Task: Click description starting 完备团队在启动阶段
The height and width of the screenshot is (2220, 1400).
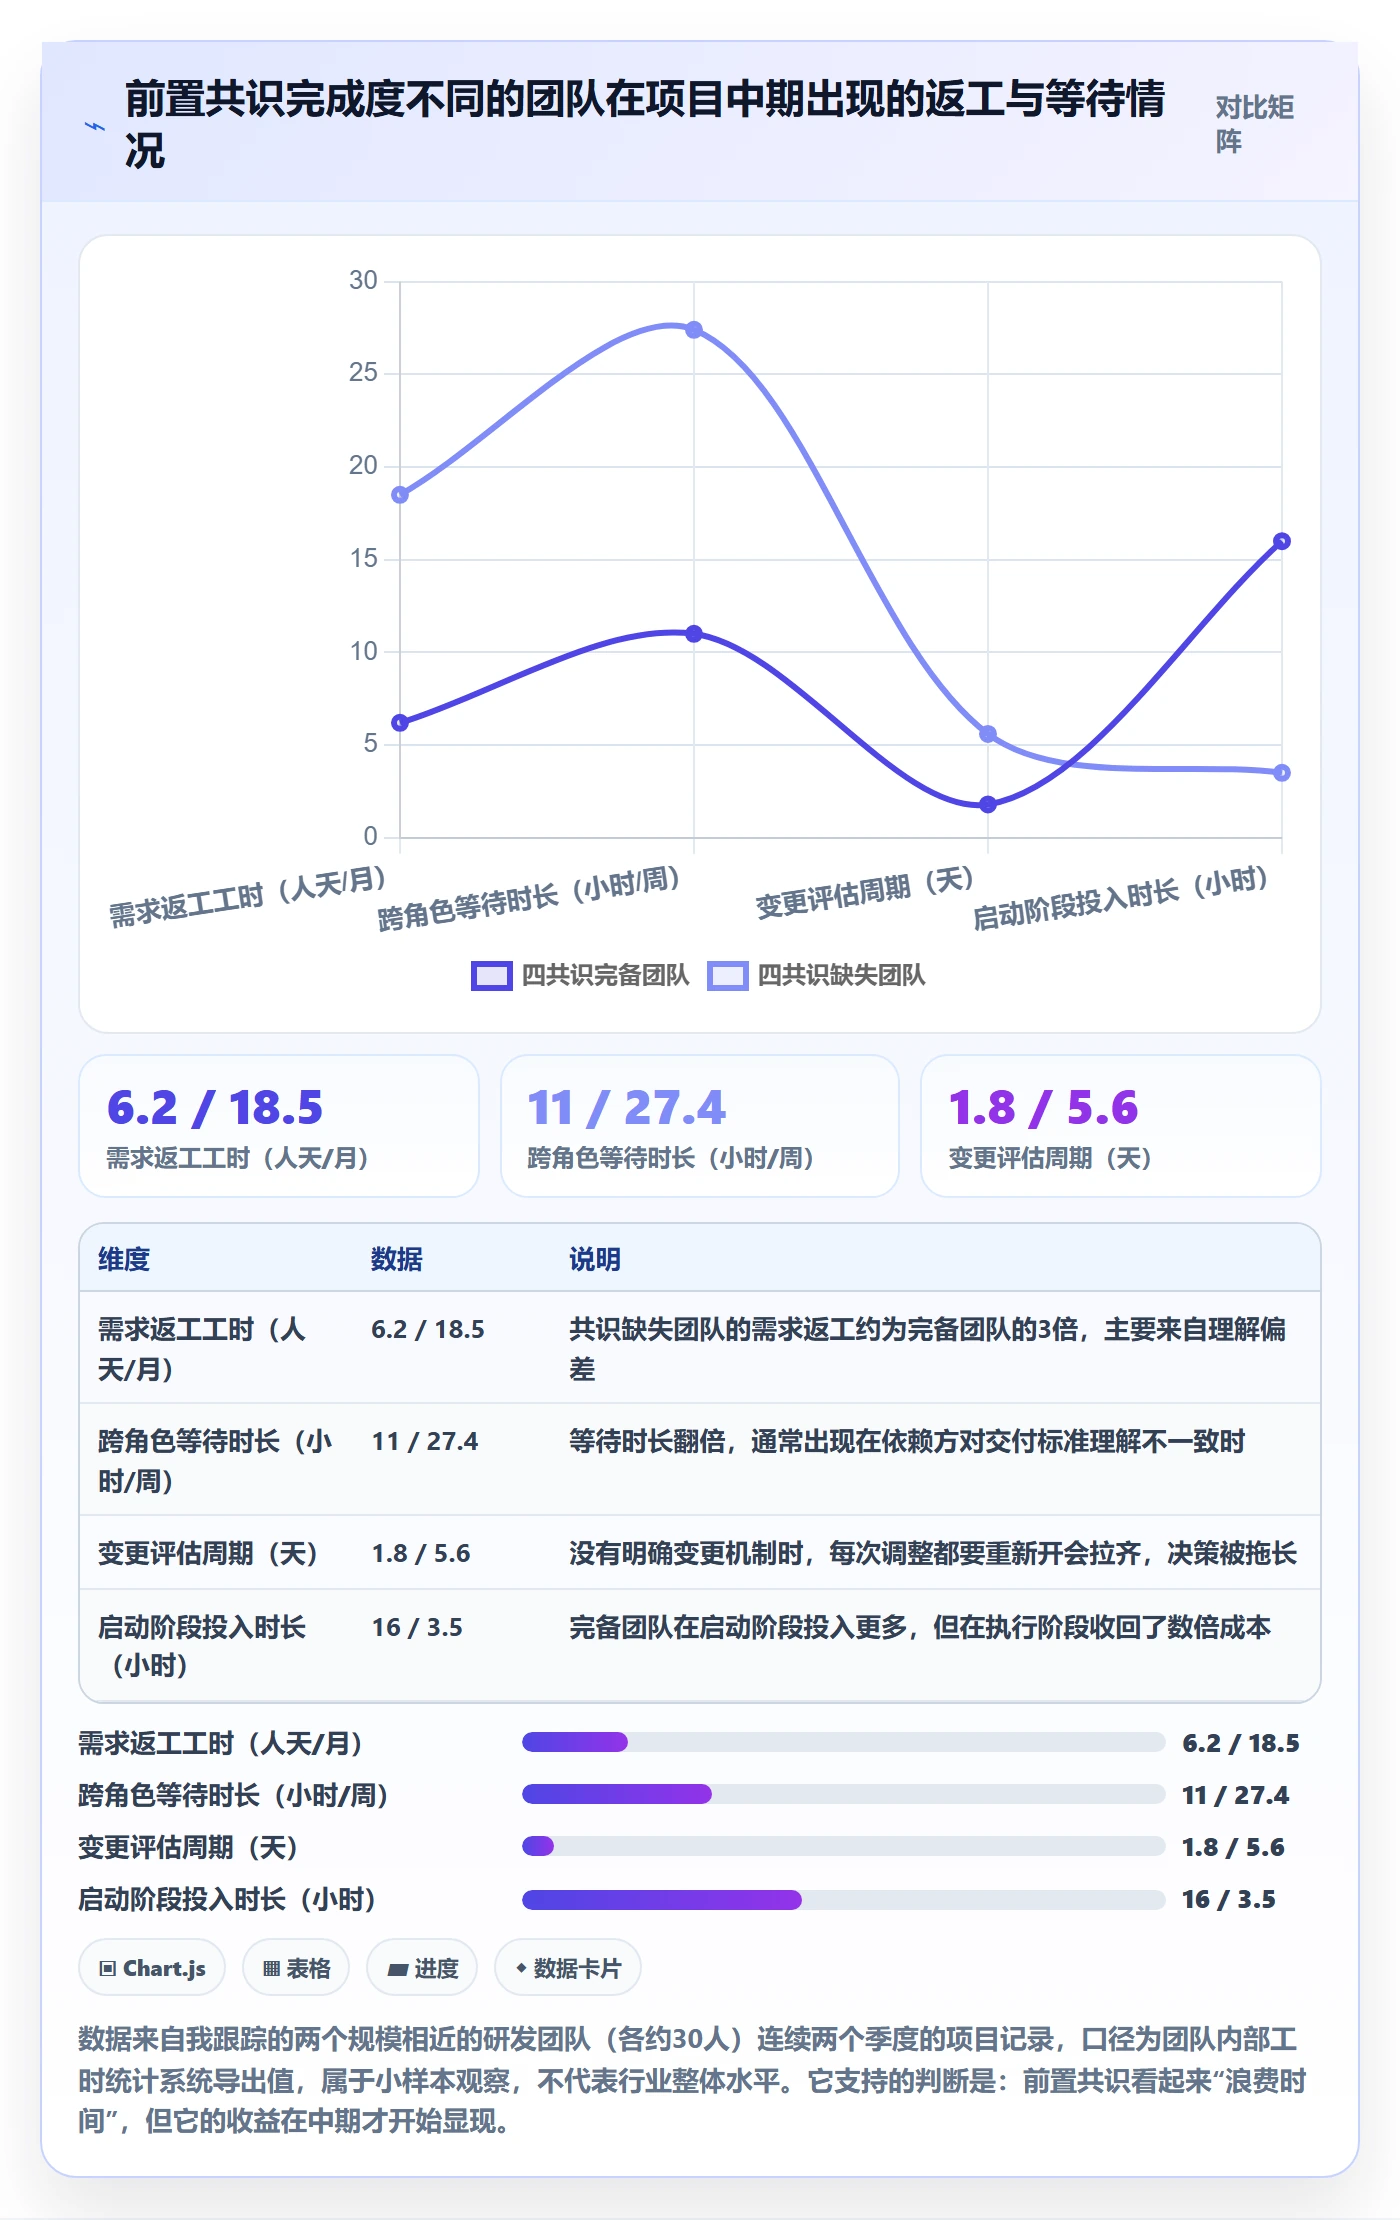Action: pyautogui.click(x=920, y=1628)
